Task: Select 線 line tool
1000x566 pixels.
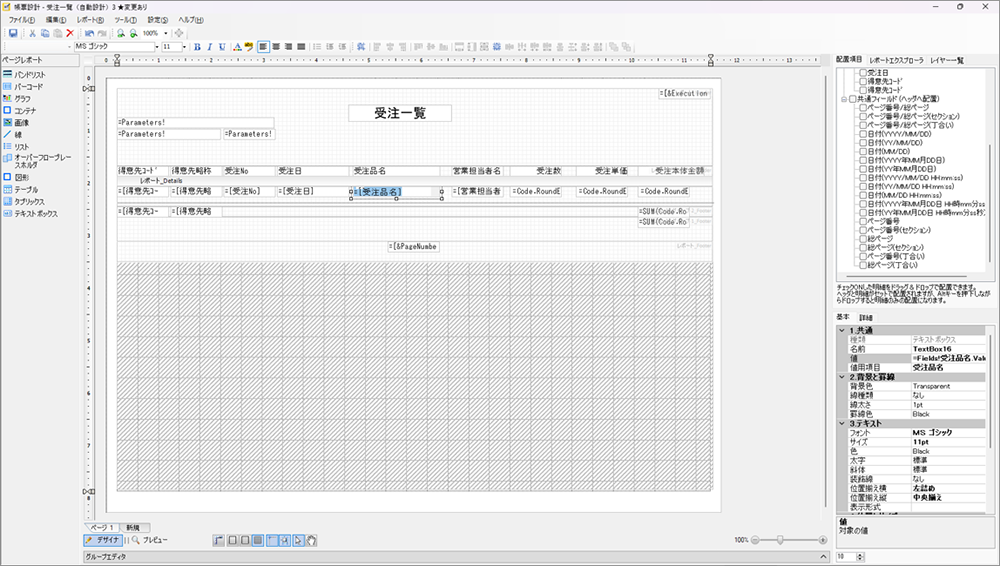Action: [13, 135]
